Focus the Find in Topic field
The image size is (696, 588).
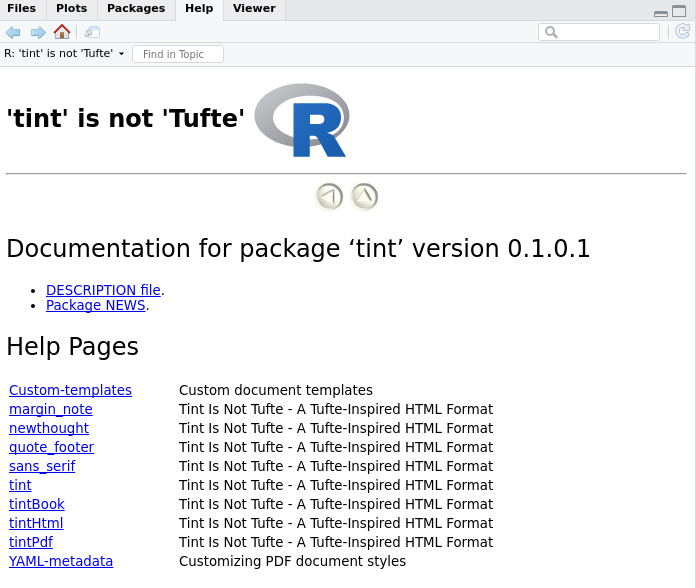click(x=178, y=54)
